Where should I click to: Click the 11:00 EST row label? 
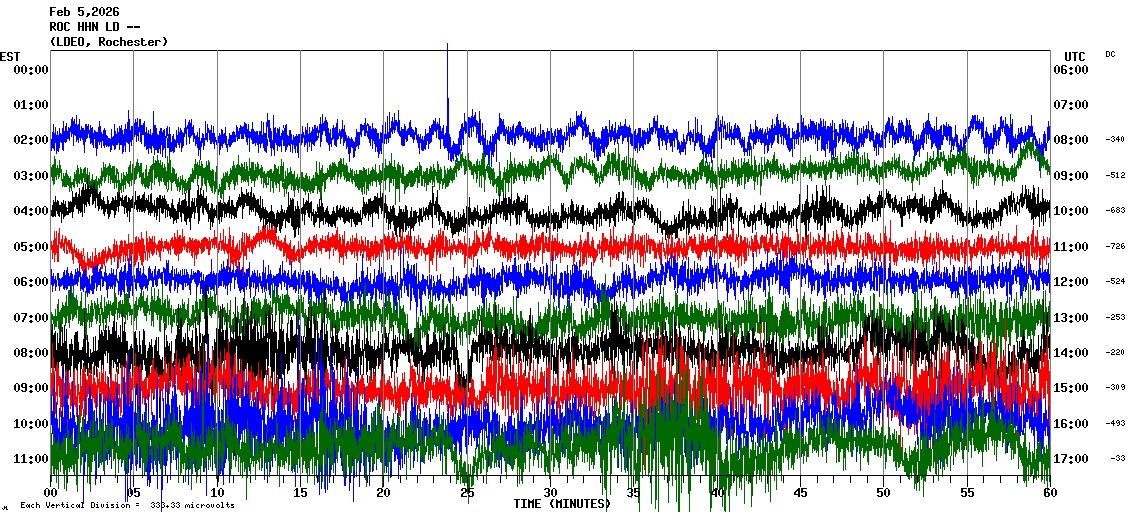(x=31, y=459)
